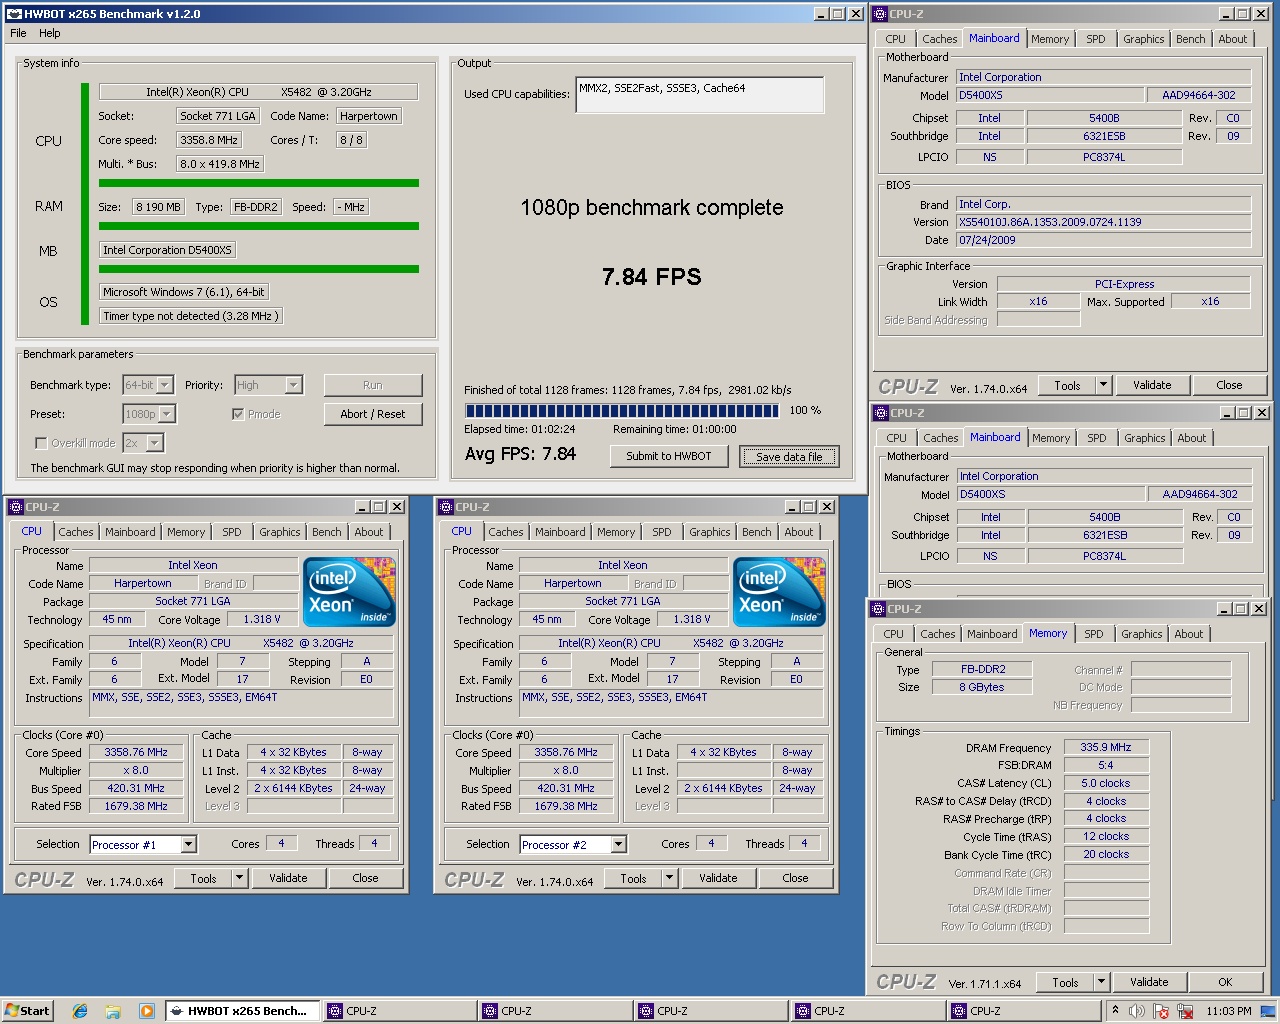The height and width of the screenshot is (1024, 1280).
Task: Click the Used CPU capabilities text box
Action: coord(700,95)
